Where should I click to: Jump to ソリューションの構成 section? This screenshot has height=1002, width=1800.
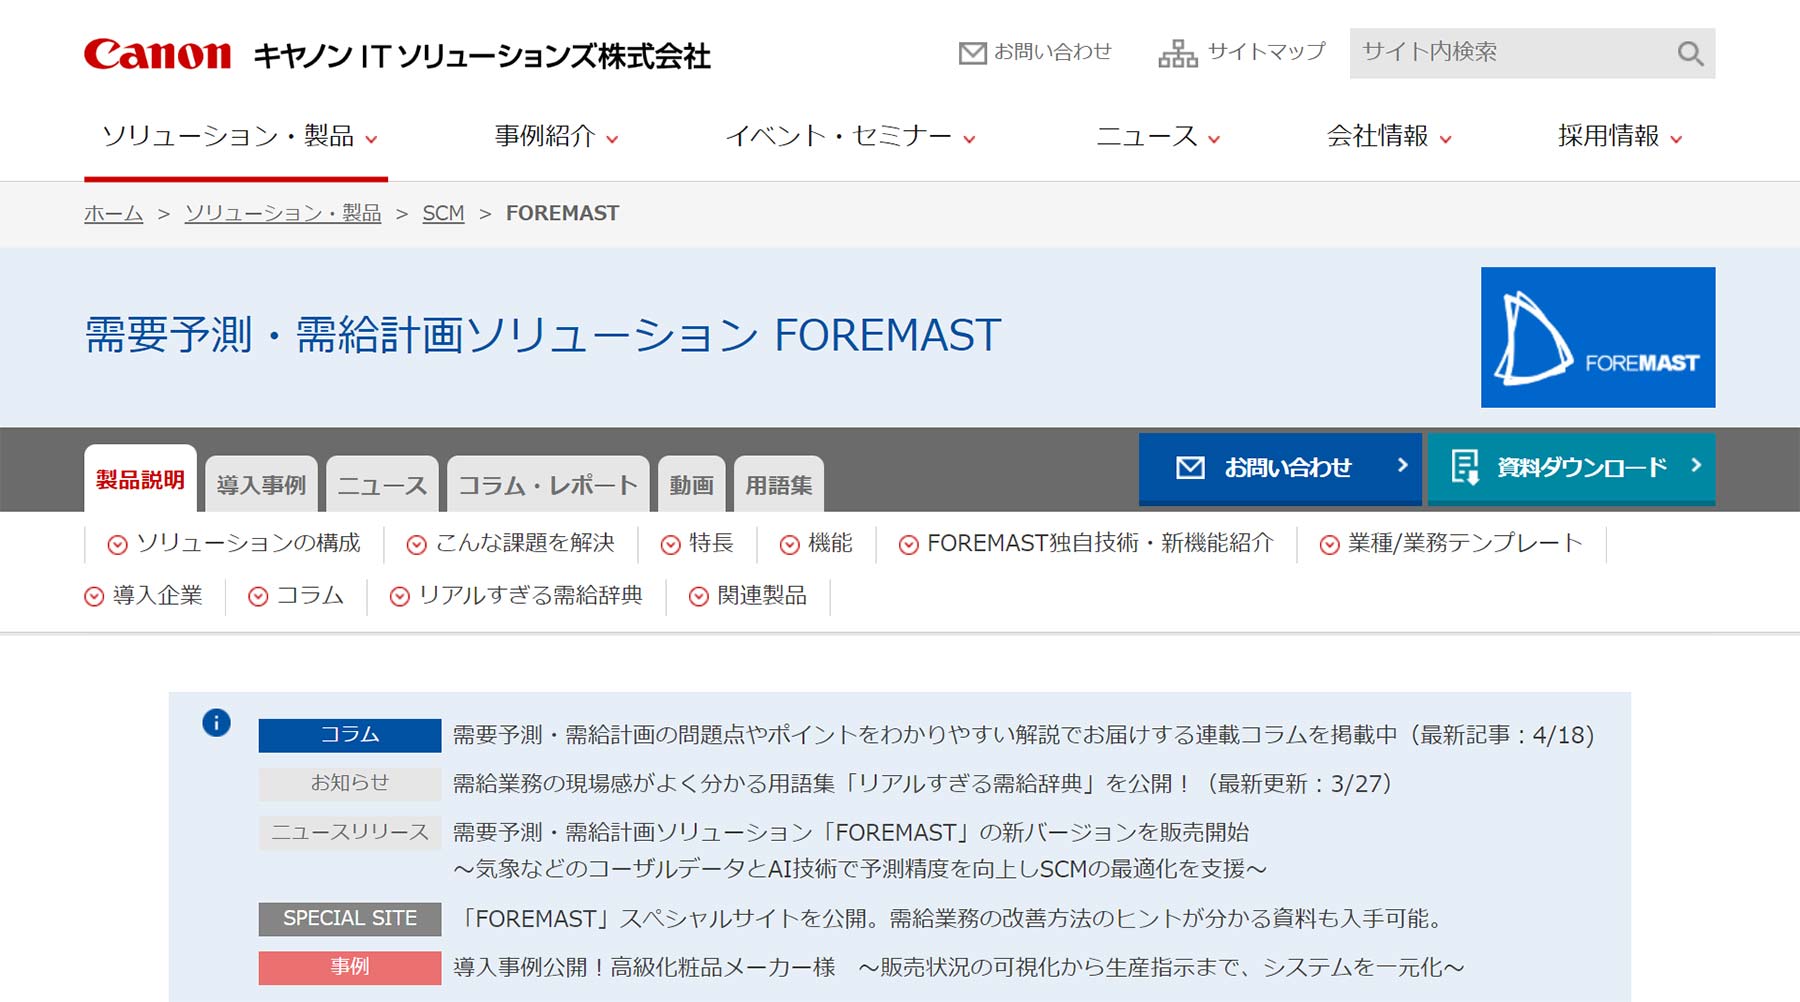[248, 543]
